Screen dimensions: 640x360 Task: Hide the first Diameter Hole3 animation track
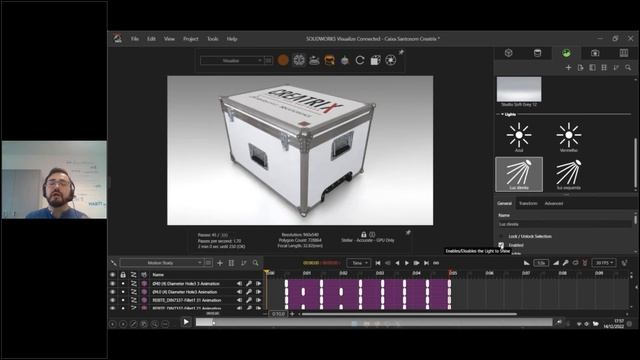click(x=113, y=283)
